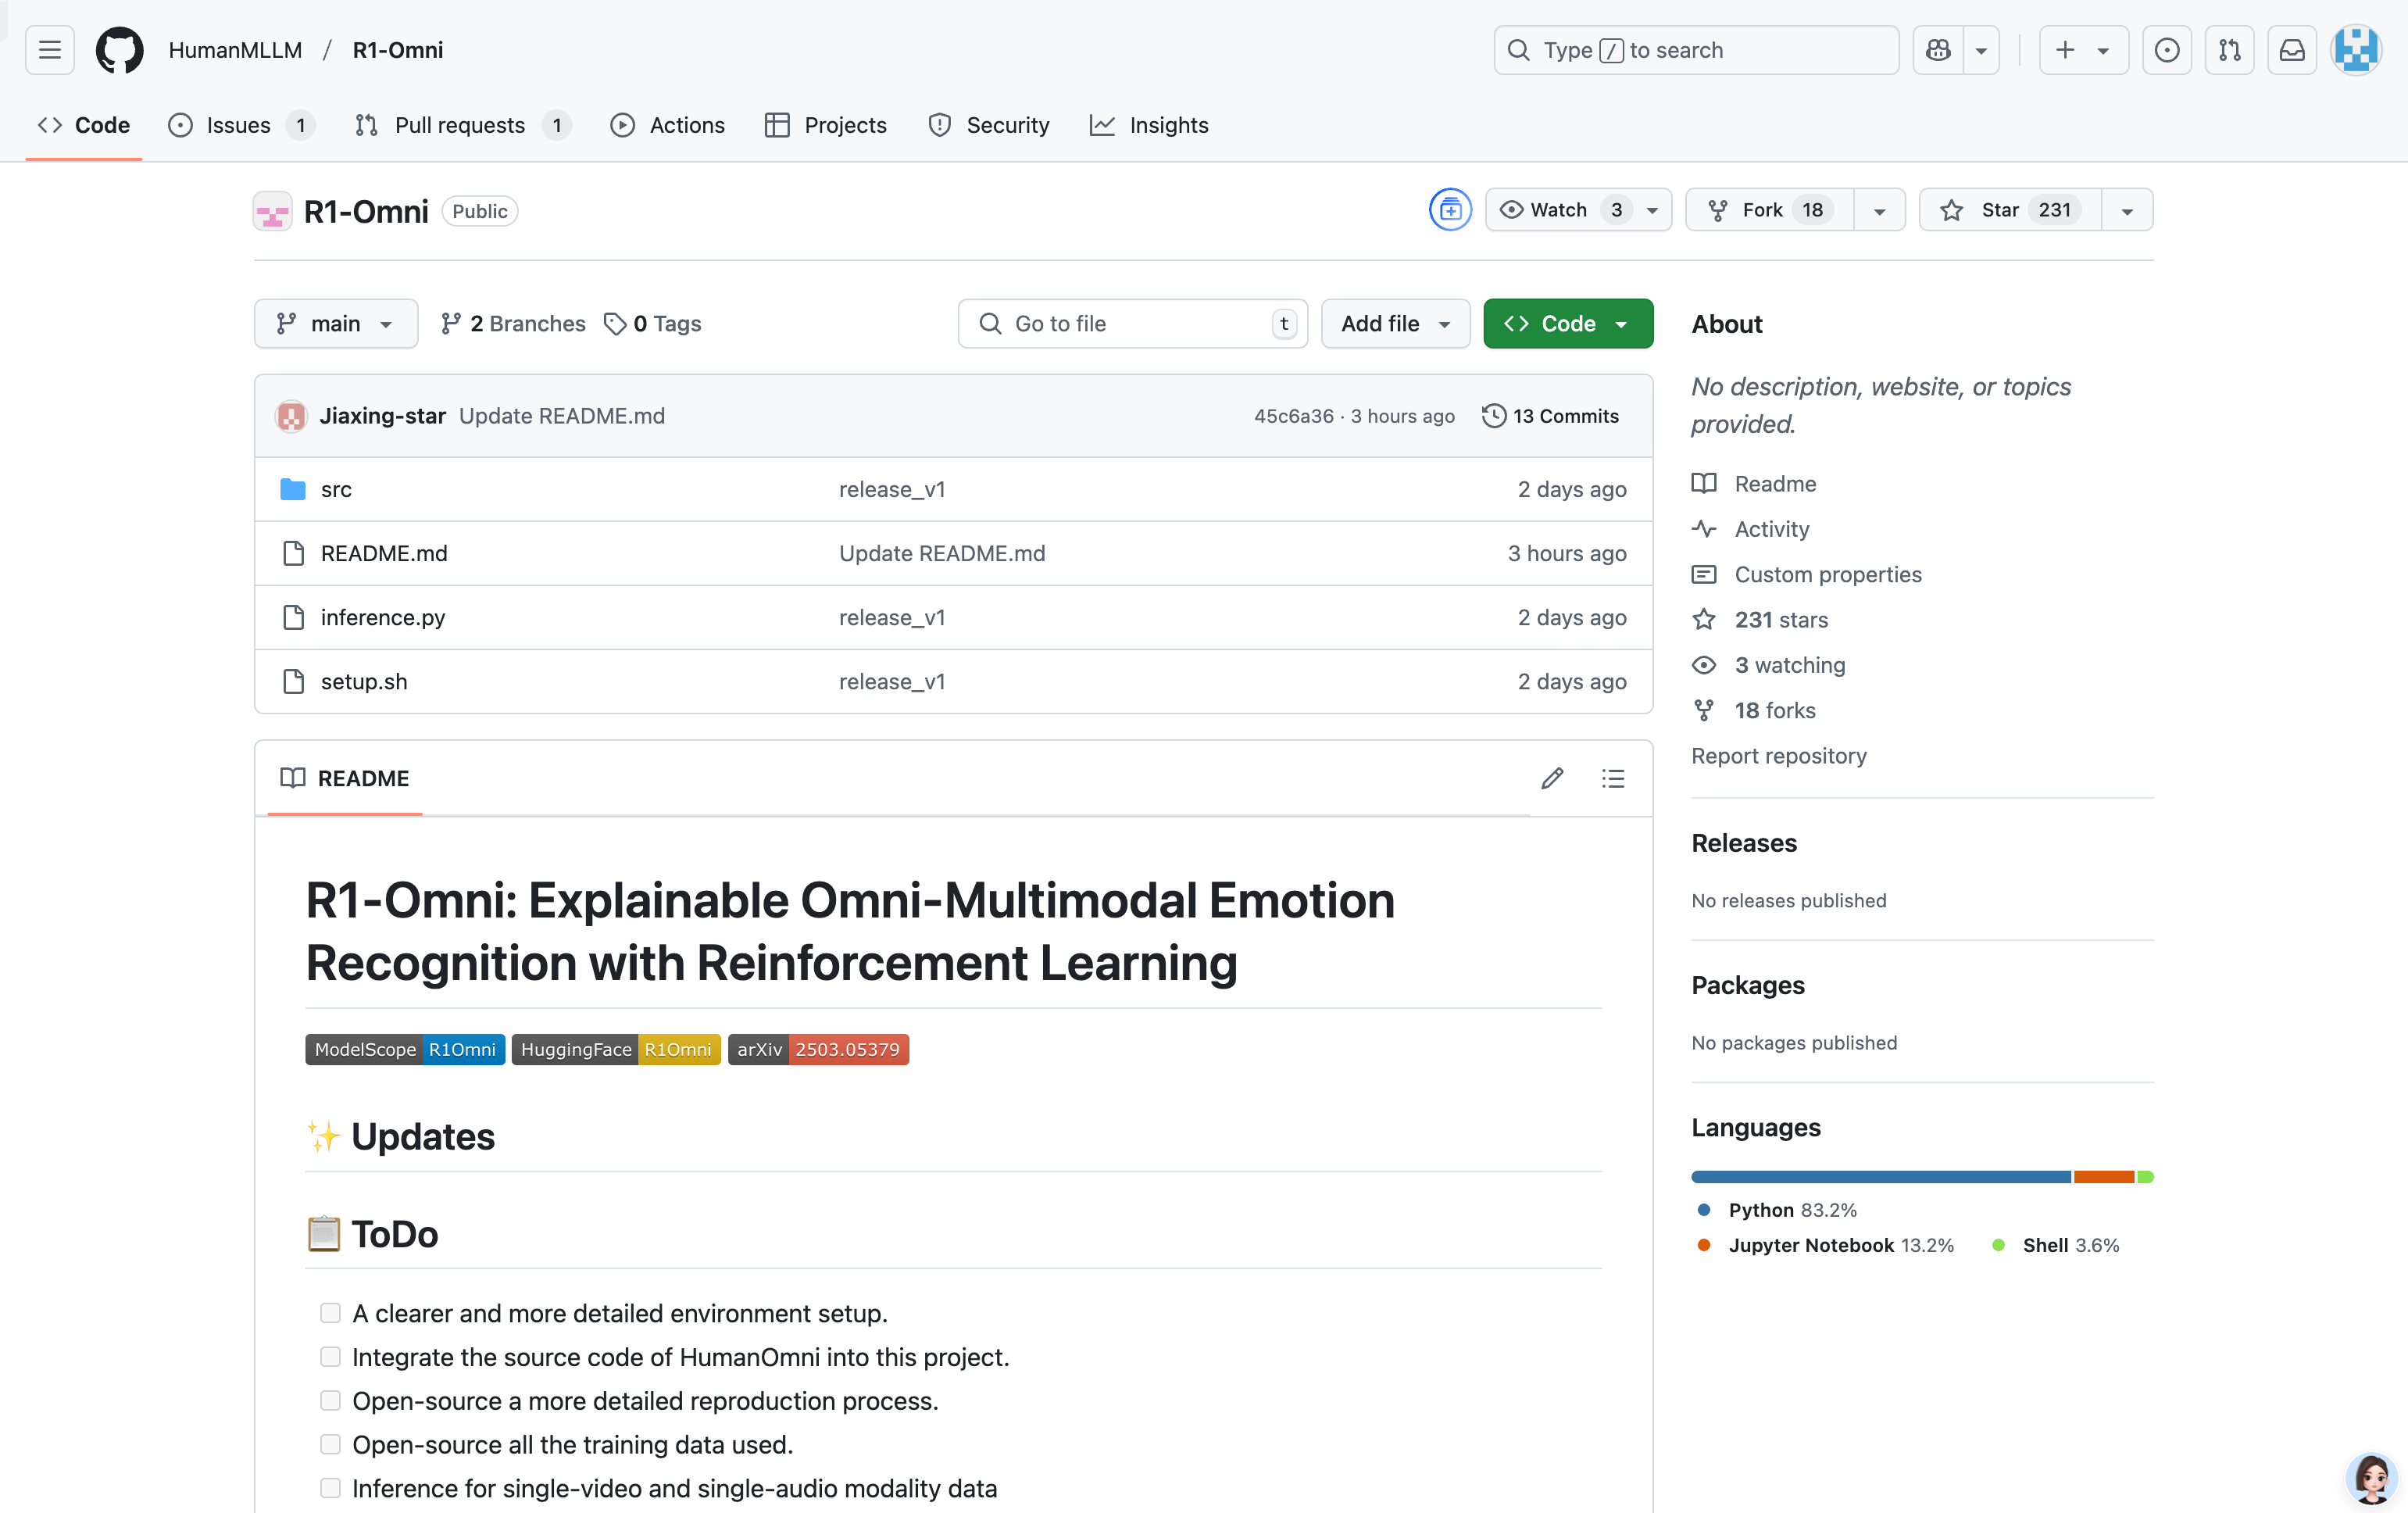This screenshot has height=1513, width=2408.
Task: Click the ModelScope R1Omni badge
Action: [405, 1049]
